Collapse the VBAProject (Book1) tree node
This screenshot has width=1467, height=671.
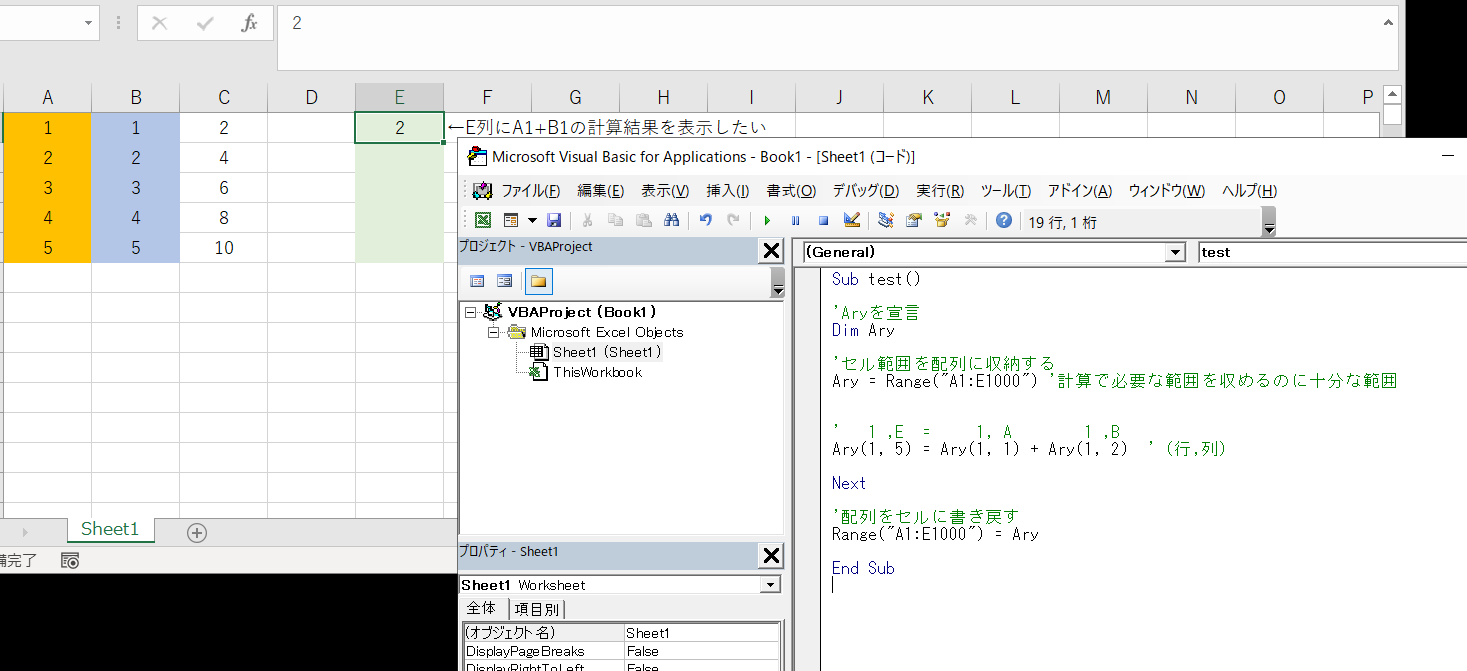[471, 312]
